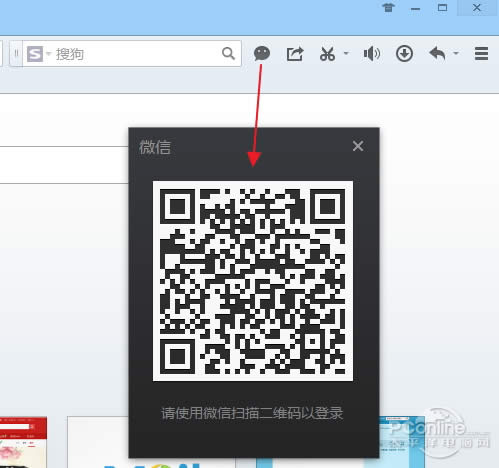Open the skin shirt icon in title bar
This screenshot has height=468, width=499.
click(x=388, y=7)
